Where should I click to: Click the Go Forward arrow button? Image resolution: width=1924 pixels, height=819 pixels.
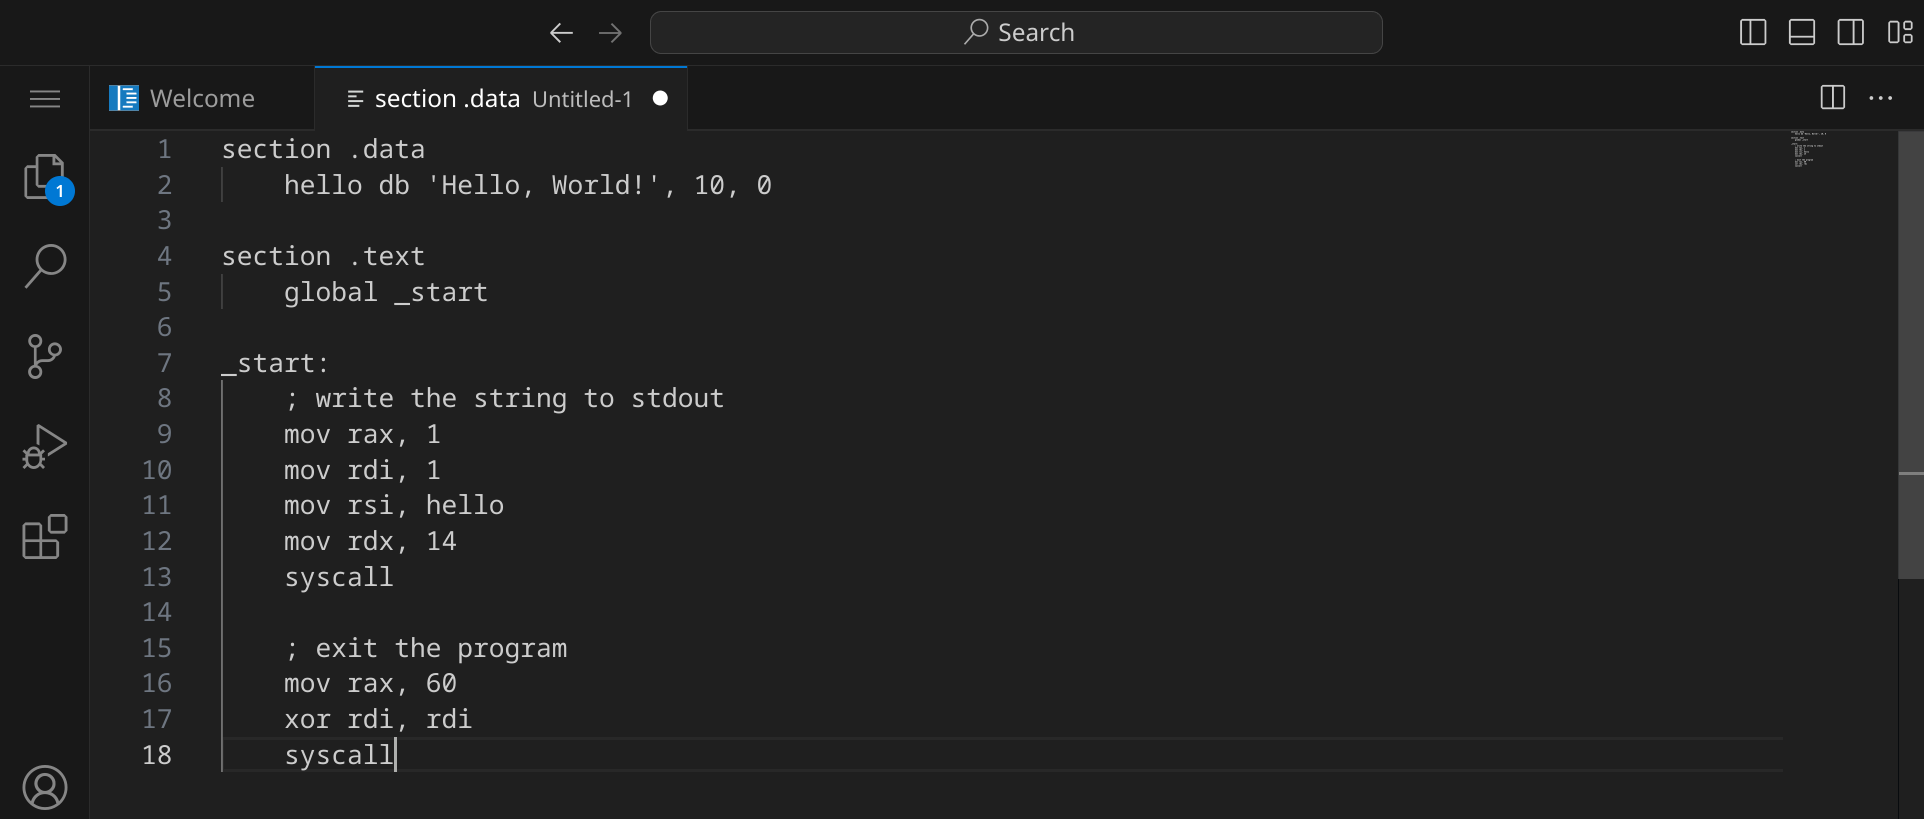(610, 33)
